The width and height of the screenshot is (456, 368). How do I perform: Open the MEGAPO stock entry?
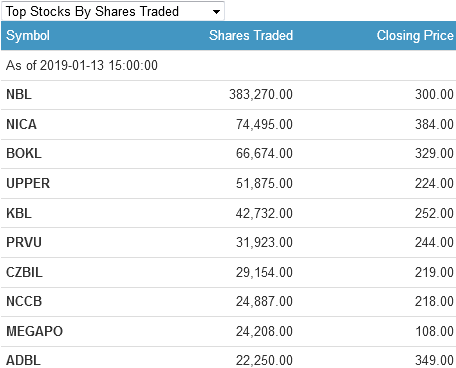tap(228, 331)
